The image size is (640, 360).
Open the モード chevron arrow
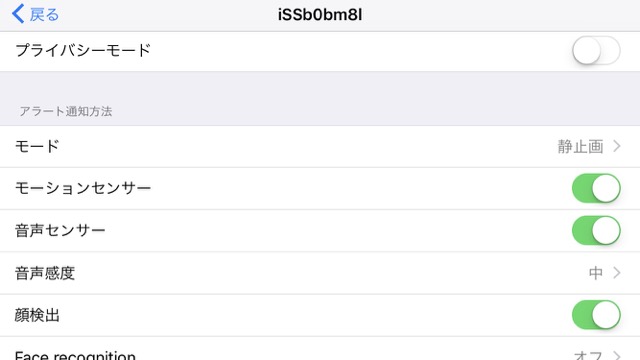(x=617, y=146)
